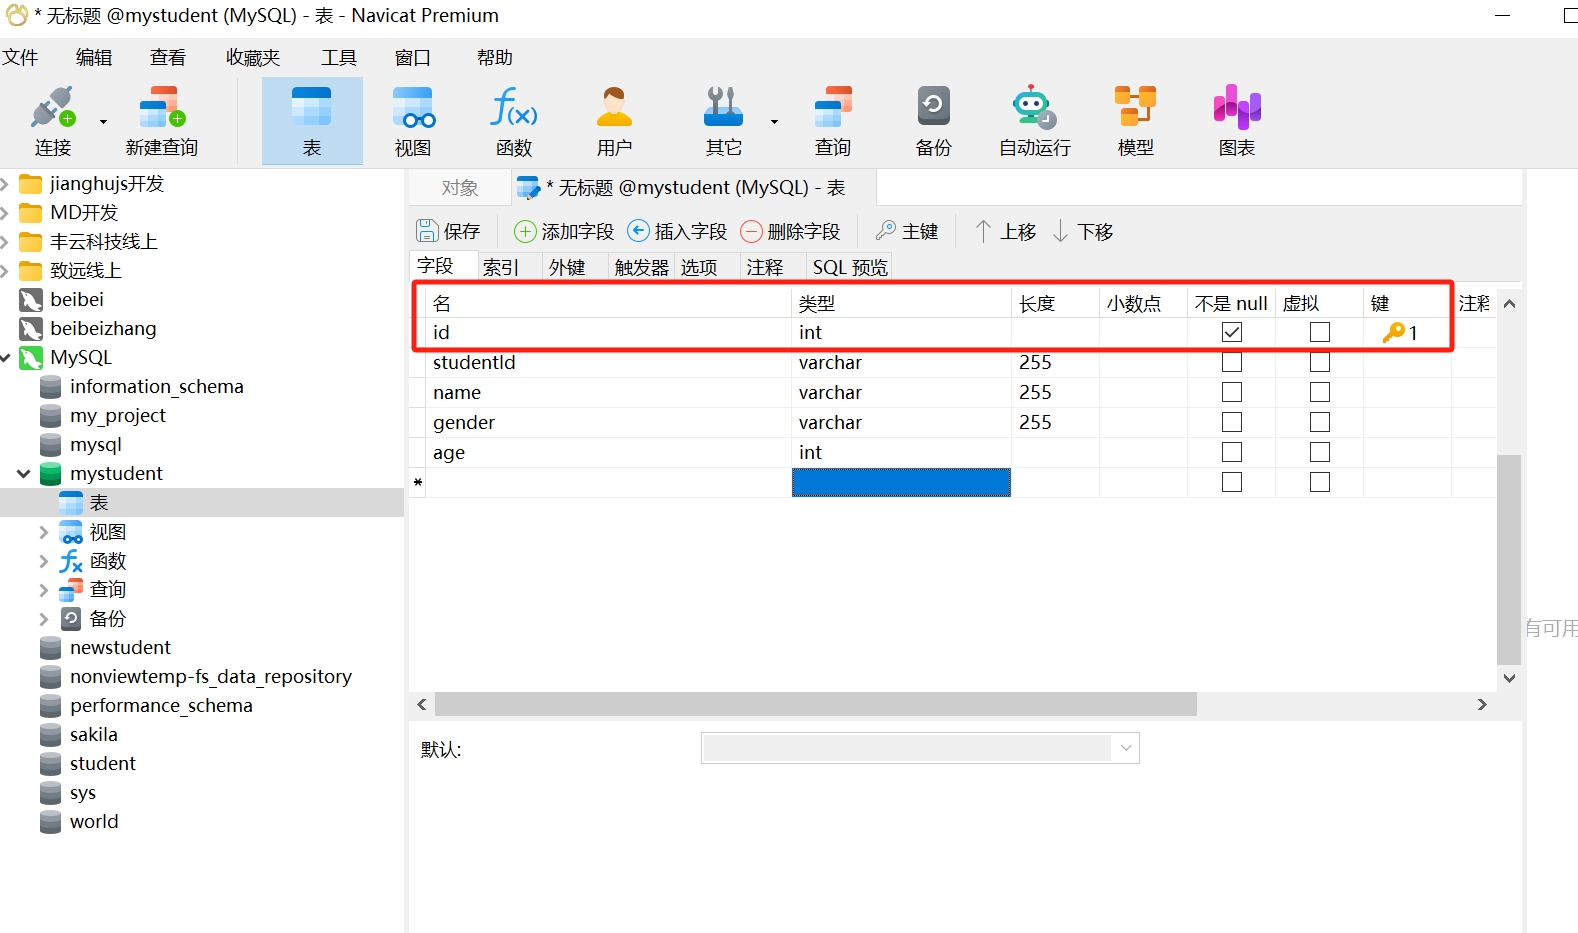
Task: Expand the 视图 node under mystudent
Action: pyautogui.click(x=43, y=532)
